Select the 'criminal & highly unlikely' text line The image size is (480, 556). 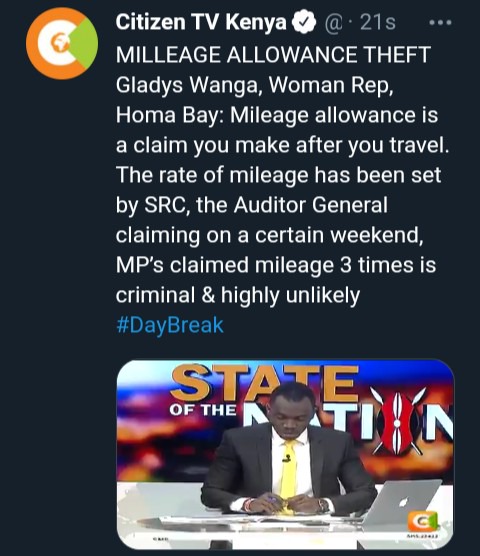coord(238,295)
